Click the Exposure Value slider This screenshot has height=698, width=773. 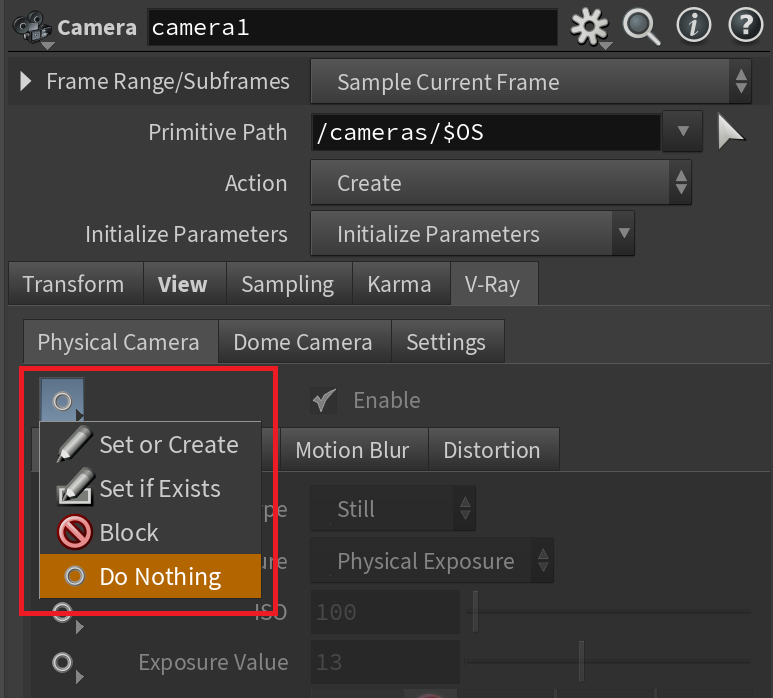click(608, 662)
